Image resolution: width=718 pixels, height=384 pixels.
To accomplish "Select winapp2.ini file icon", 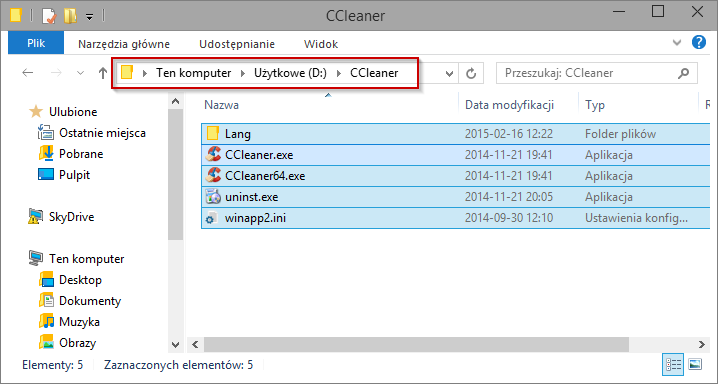I will click(212, 218).
